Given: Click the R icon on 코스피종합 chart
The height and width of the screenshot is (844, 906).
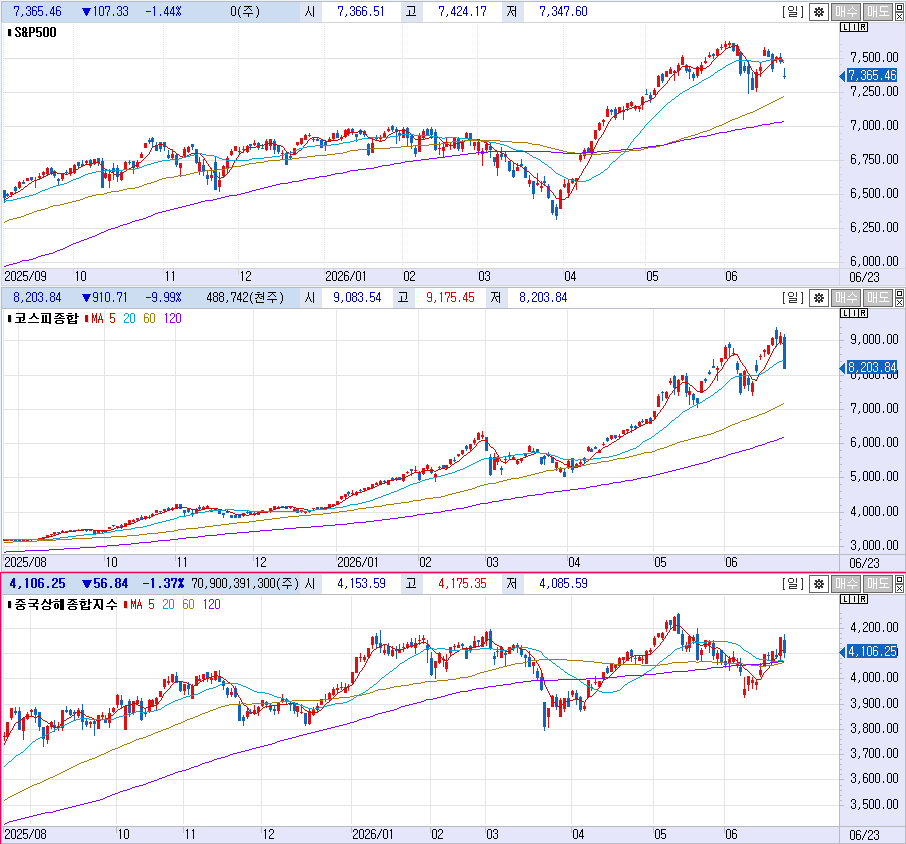Looking at the screenshot, I should coord(863,313).
